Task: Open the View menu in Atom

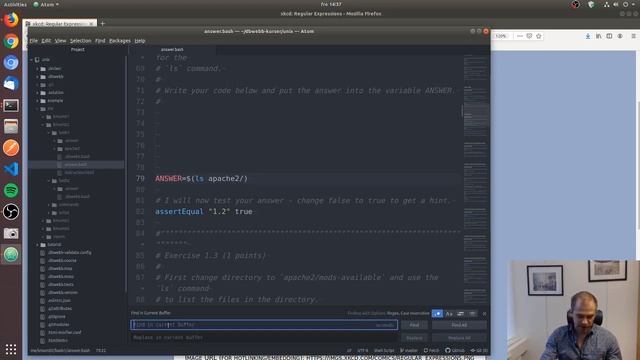Action: (x=60, y=41)
